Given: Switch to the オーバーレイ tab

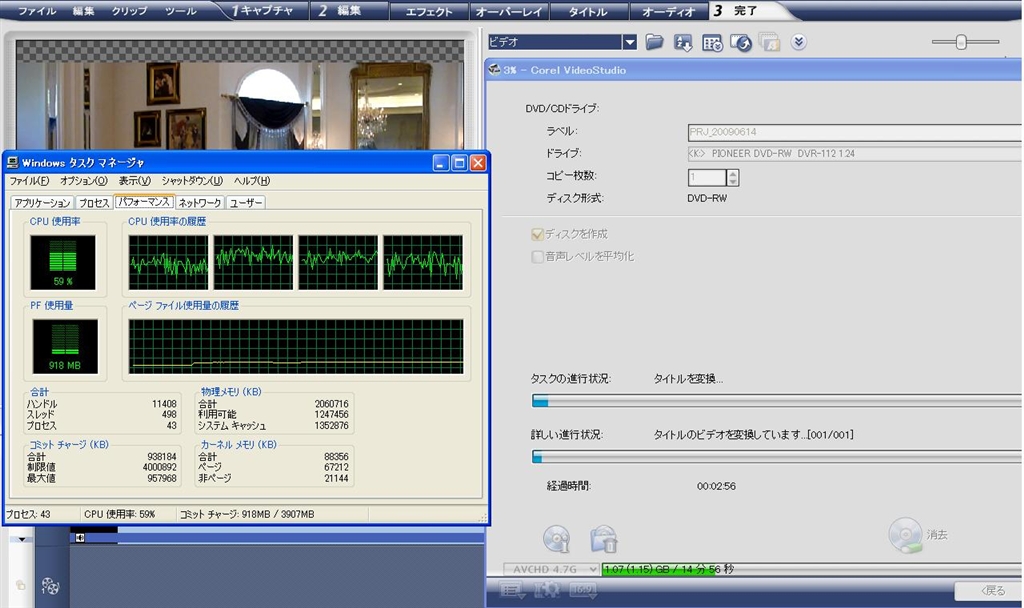Looking at the screenshot, I should click(509, 11).
